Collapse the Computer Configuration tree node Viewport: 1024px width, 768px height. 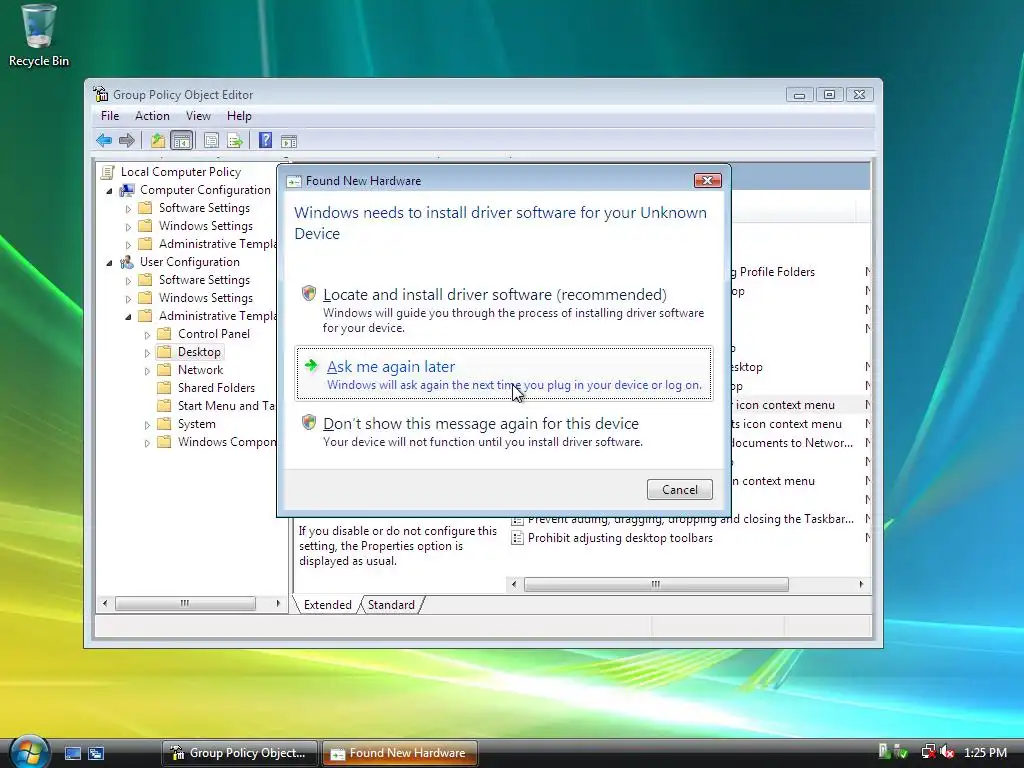pyautogui.click(x=109, y=191)
